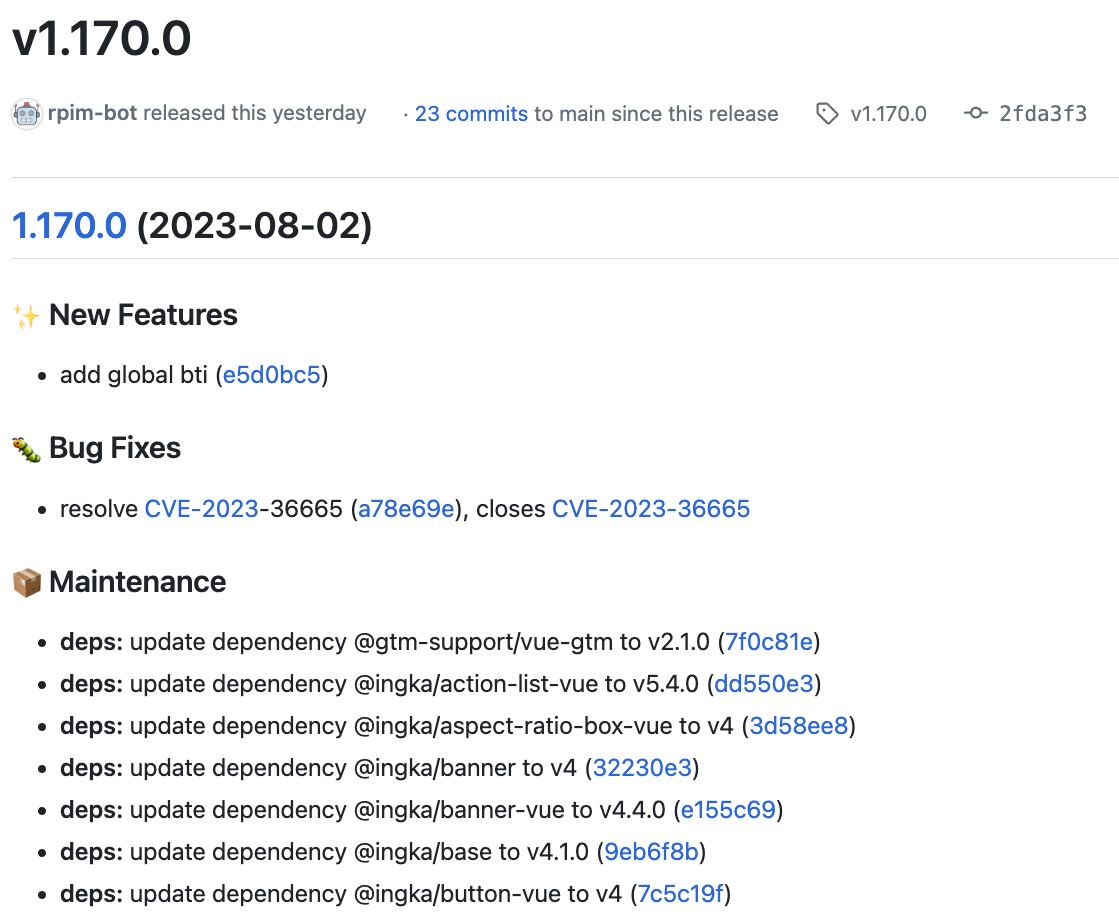The height and width of the screenshot is (921, 1119).
Task: Click the rpim-bot robot avatar
Action: [x=27, y=114]
